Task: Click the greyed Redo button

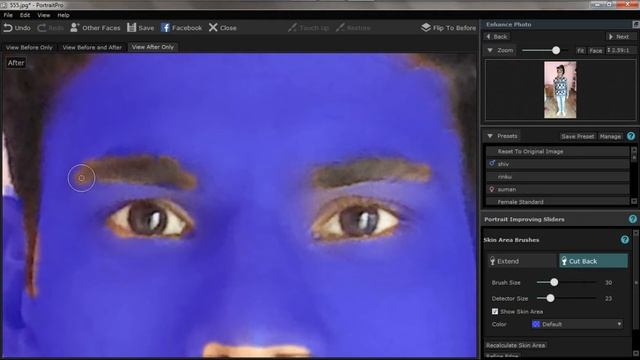Action: click(51, 28)
